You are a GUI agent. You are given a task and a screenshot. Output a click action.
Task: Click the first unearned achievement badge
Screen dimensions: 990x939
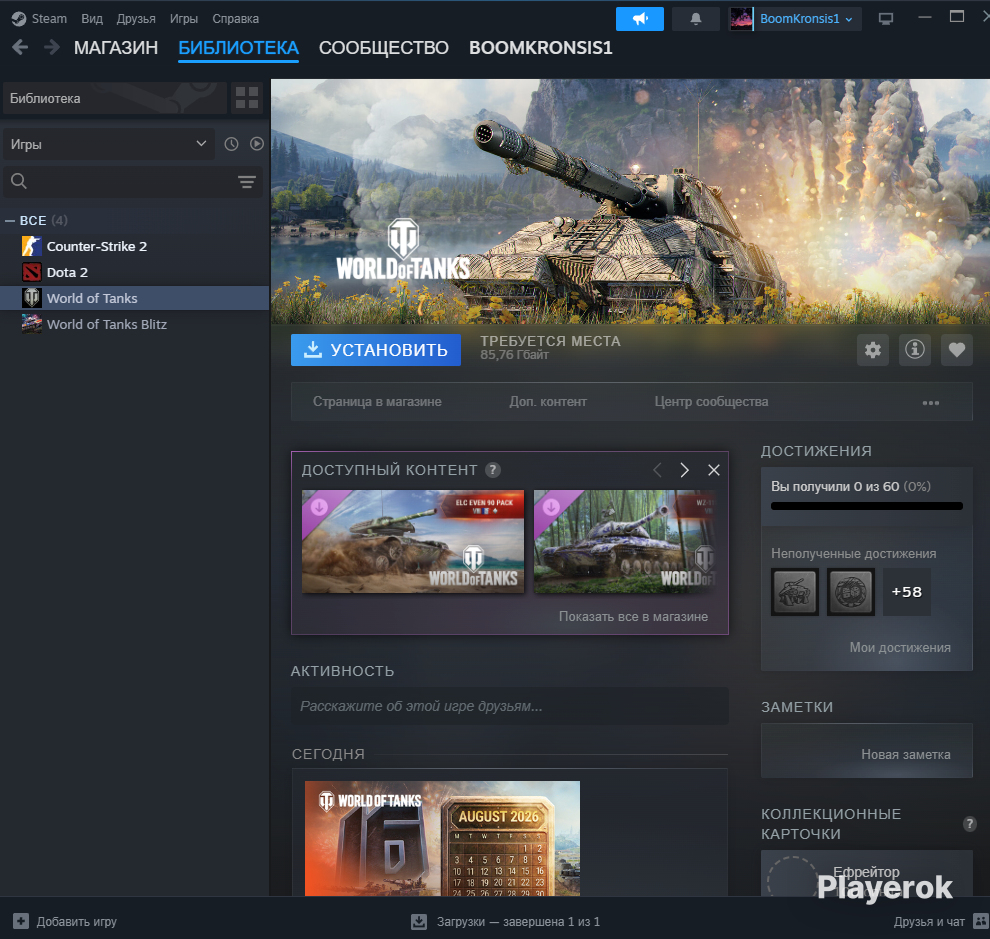[794, 592]
